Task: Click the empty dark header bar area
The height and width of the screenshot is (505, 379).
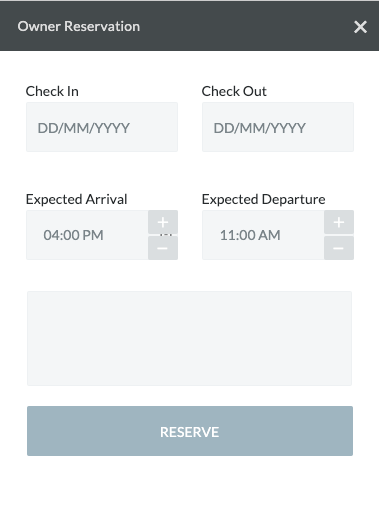Action: click(247, 27)
